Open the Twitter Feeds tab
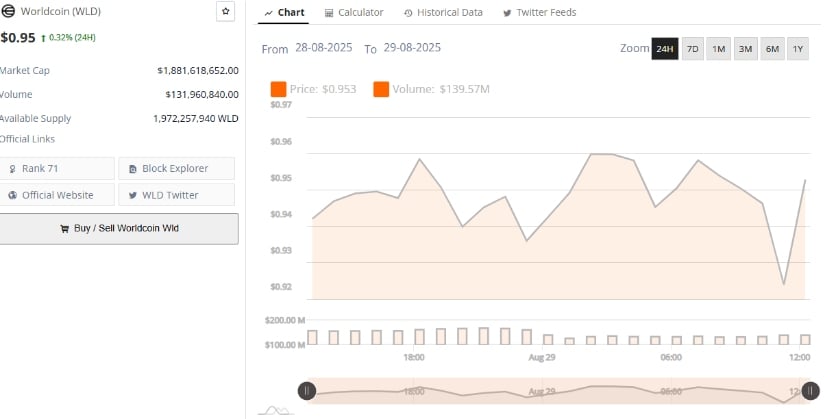This screenshot has height=419, width=825. [x=540, y=12]
